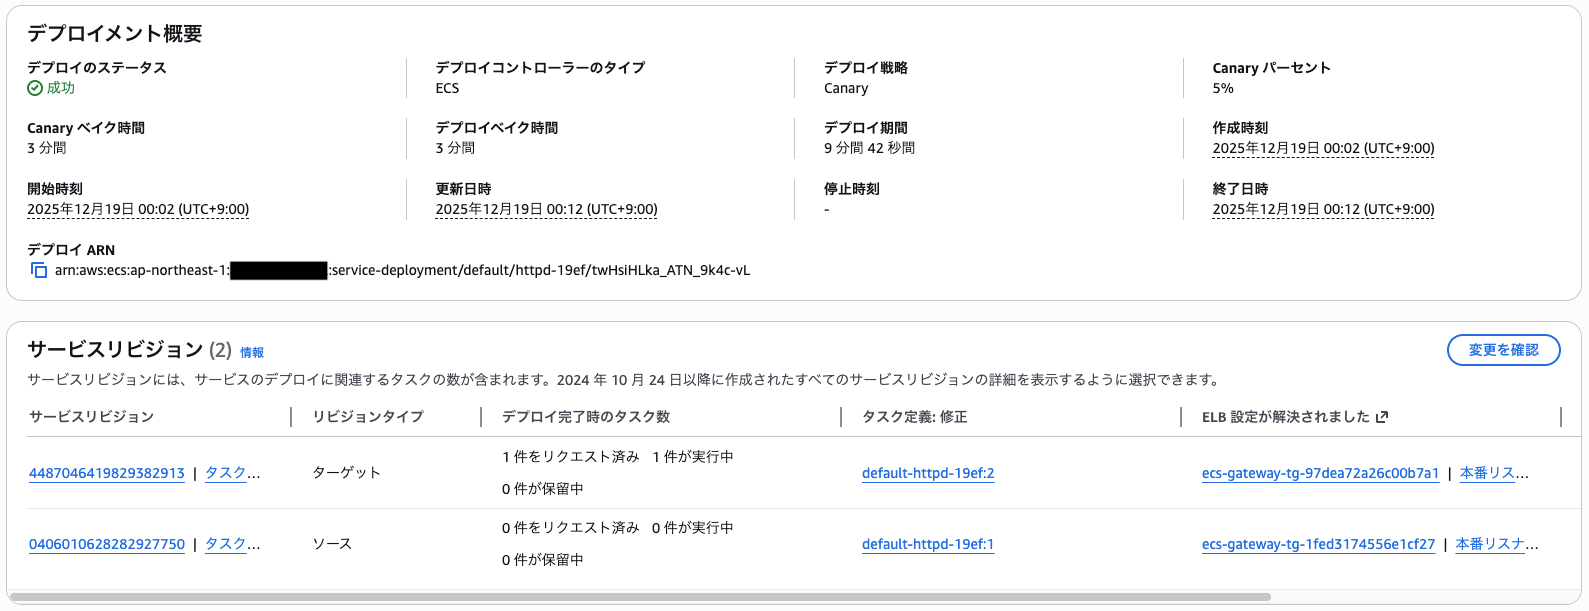Click the external link icon in ELB header
This screenshot has width=1589, height=611.
point(1381,418)
